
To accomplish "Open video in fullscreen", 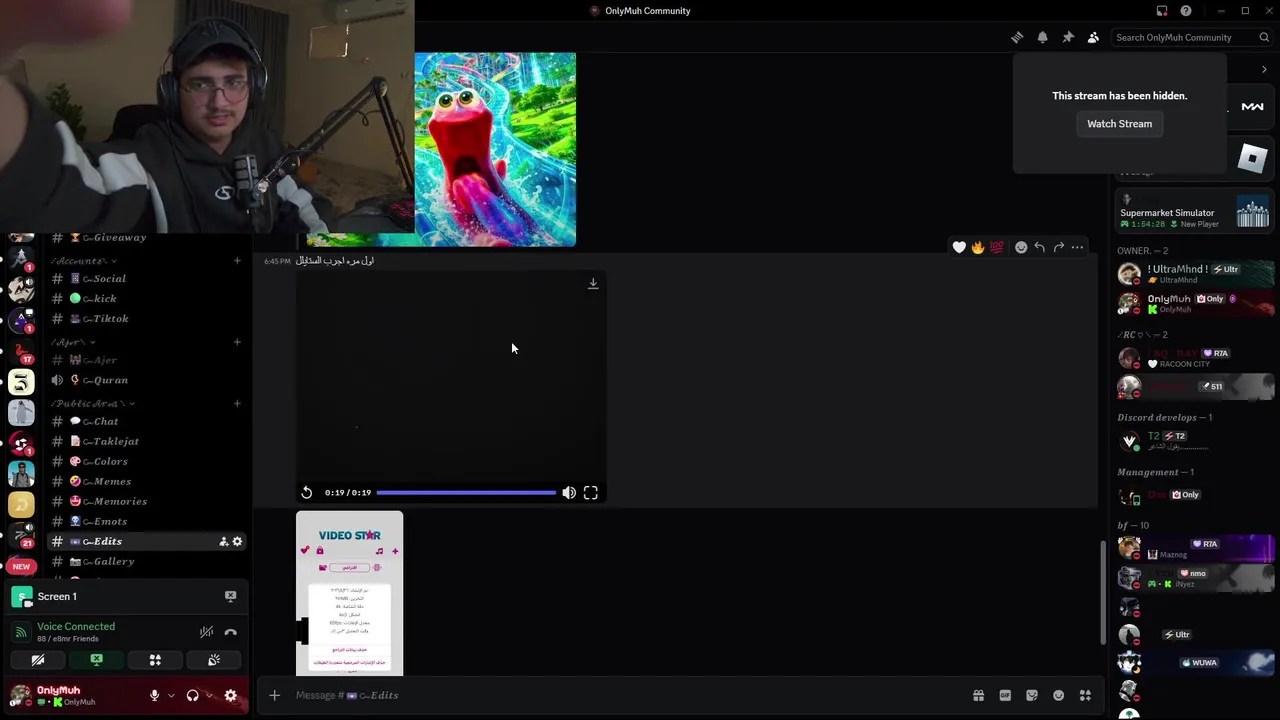I will 591,492.
